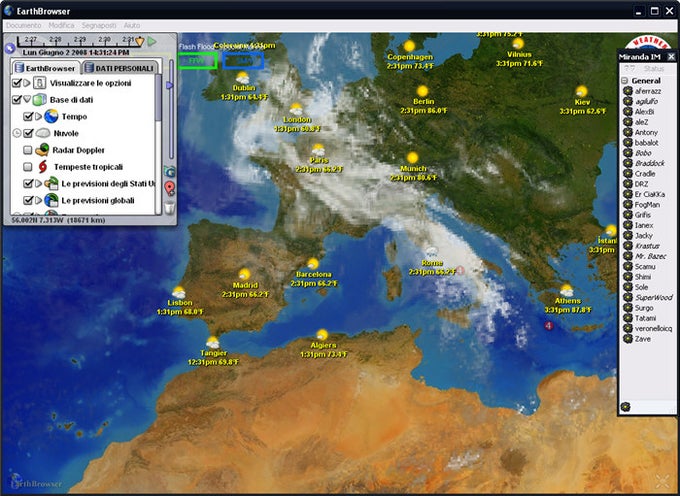This screenshot has height=496, width=680.
Task: Click the Base di dati cube icon
Action: [x=39, y=100]
